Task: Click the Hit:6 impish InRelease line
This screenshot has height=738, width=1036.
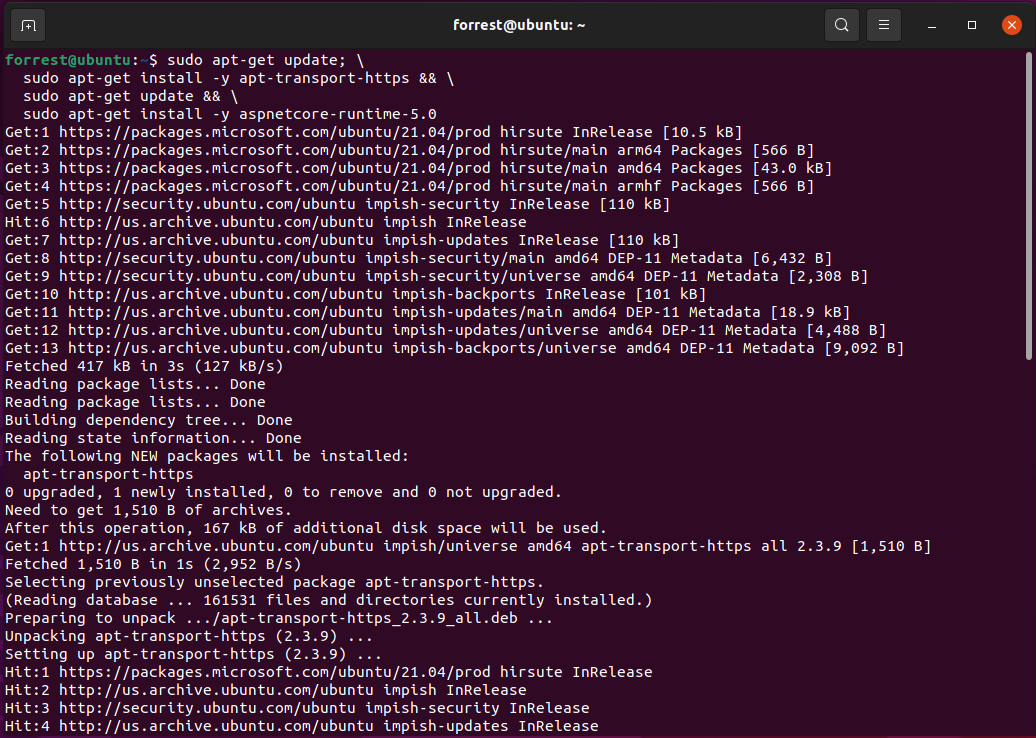Action: click(266, 222)
